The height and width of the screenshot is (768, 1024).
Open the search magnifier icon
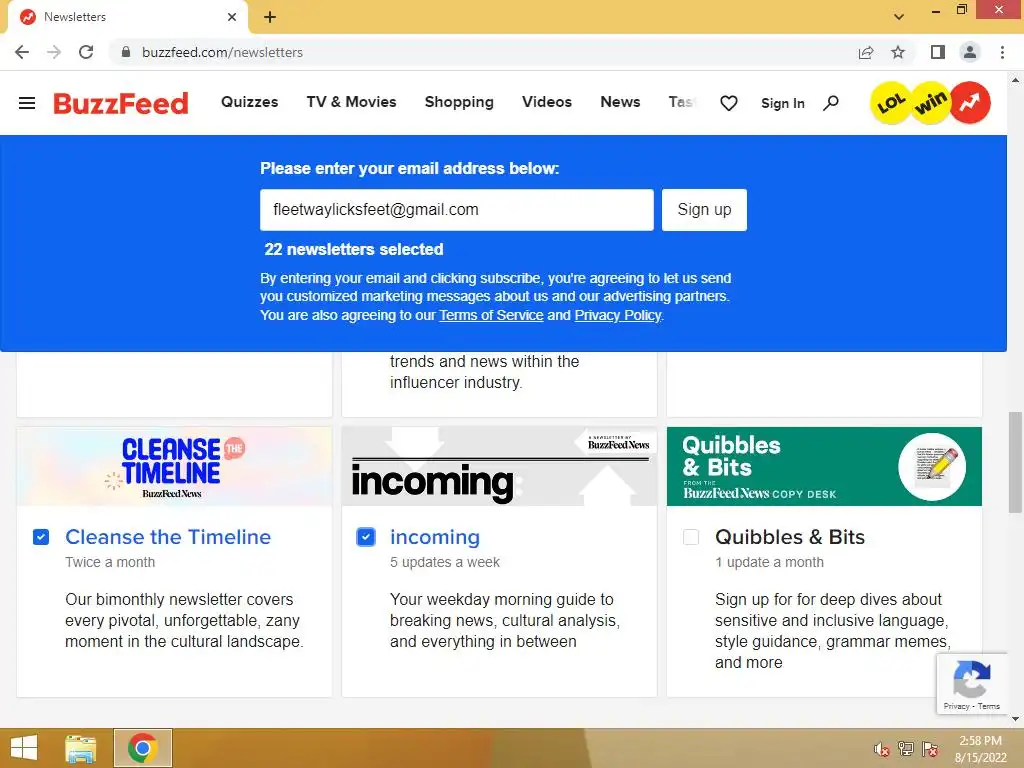[x=831, y=103]
